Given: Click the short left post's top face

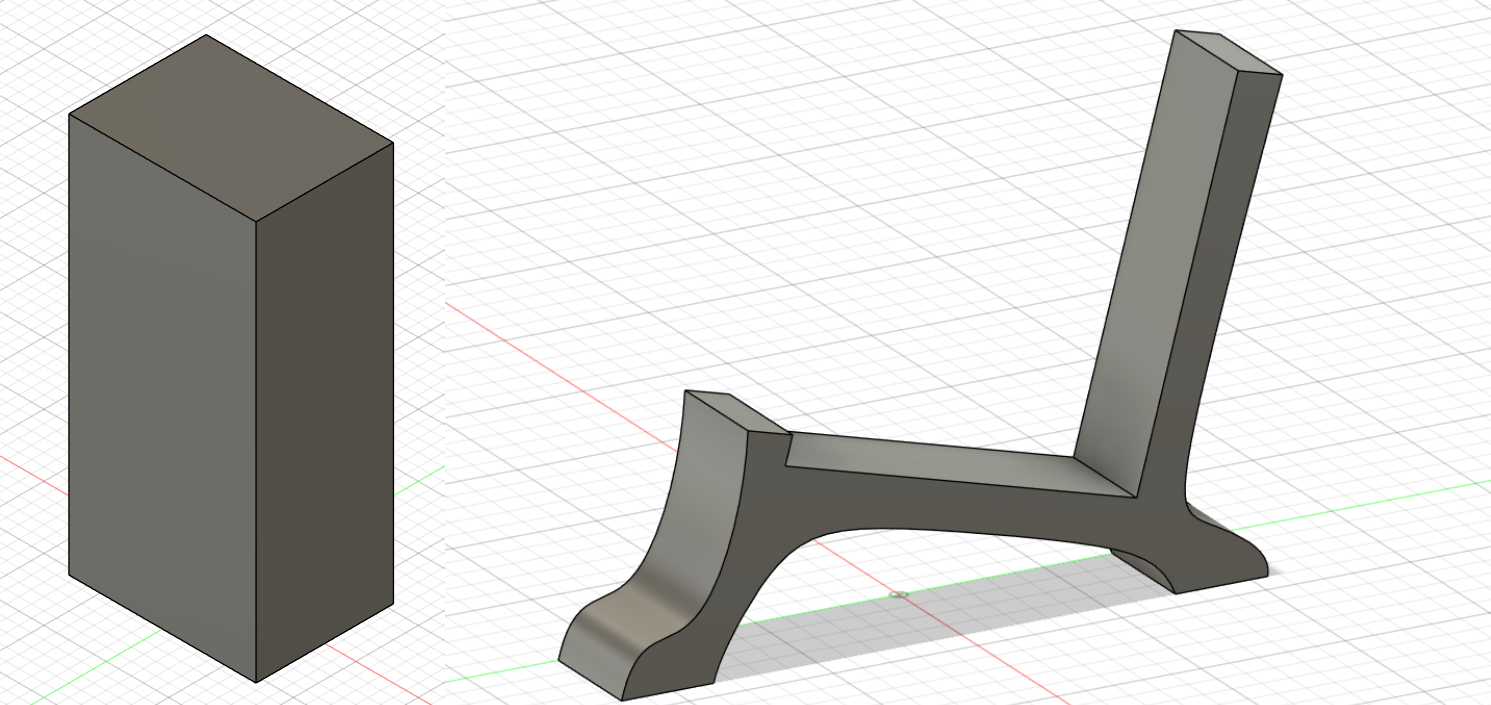Looking at the screenshot, I should click(735, 412).
